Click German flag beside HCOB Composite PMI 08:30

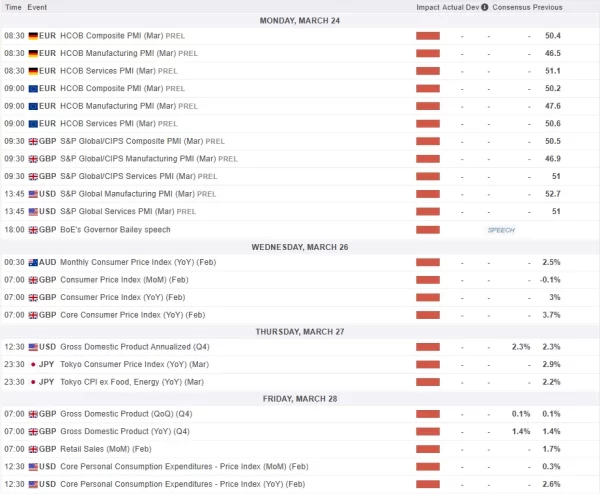click(33, 36)
